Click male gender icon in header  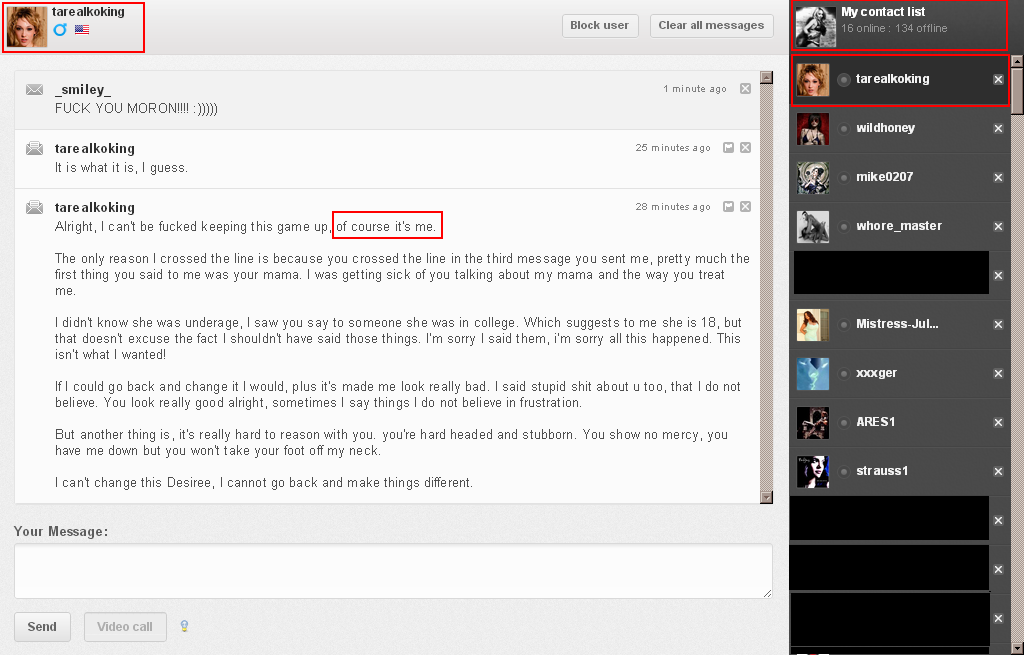60,29
